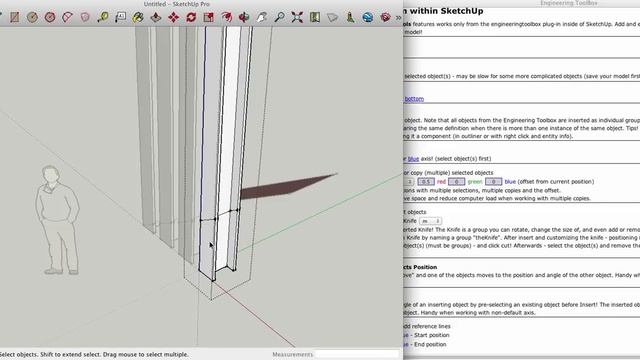
Task: Click the 'Untitled - SketchUp Pro' window title
Action: pos(177,4)
